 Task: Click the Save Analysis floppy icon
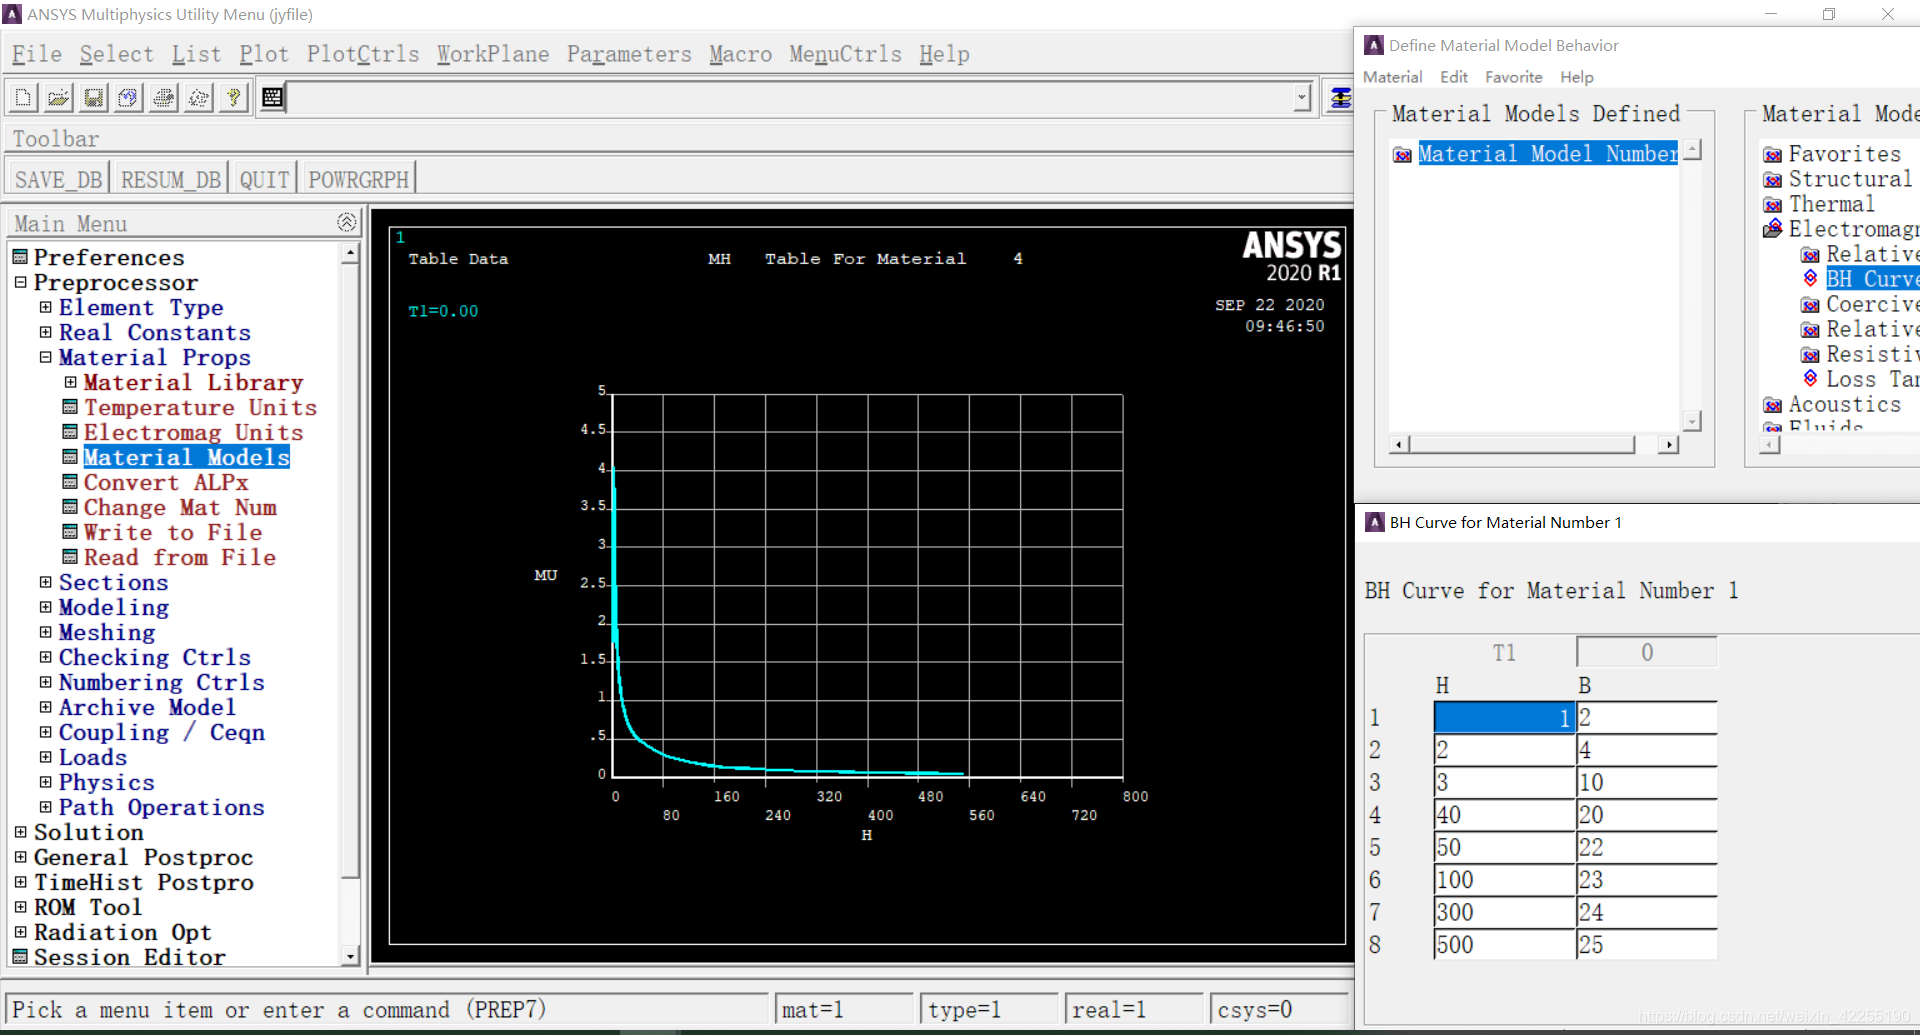click(x=93, y=97)
